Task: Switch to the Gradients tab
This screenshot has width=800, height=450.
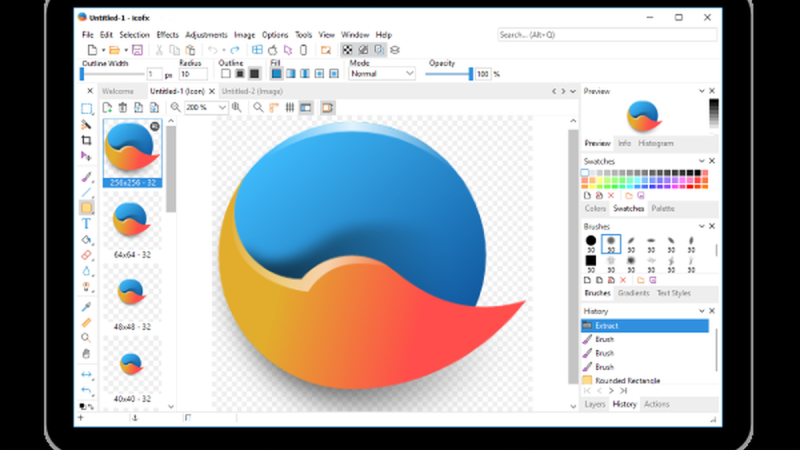Action: (633, 293)
